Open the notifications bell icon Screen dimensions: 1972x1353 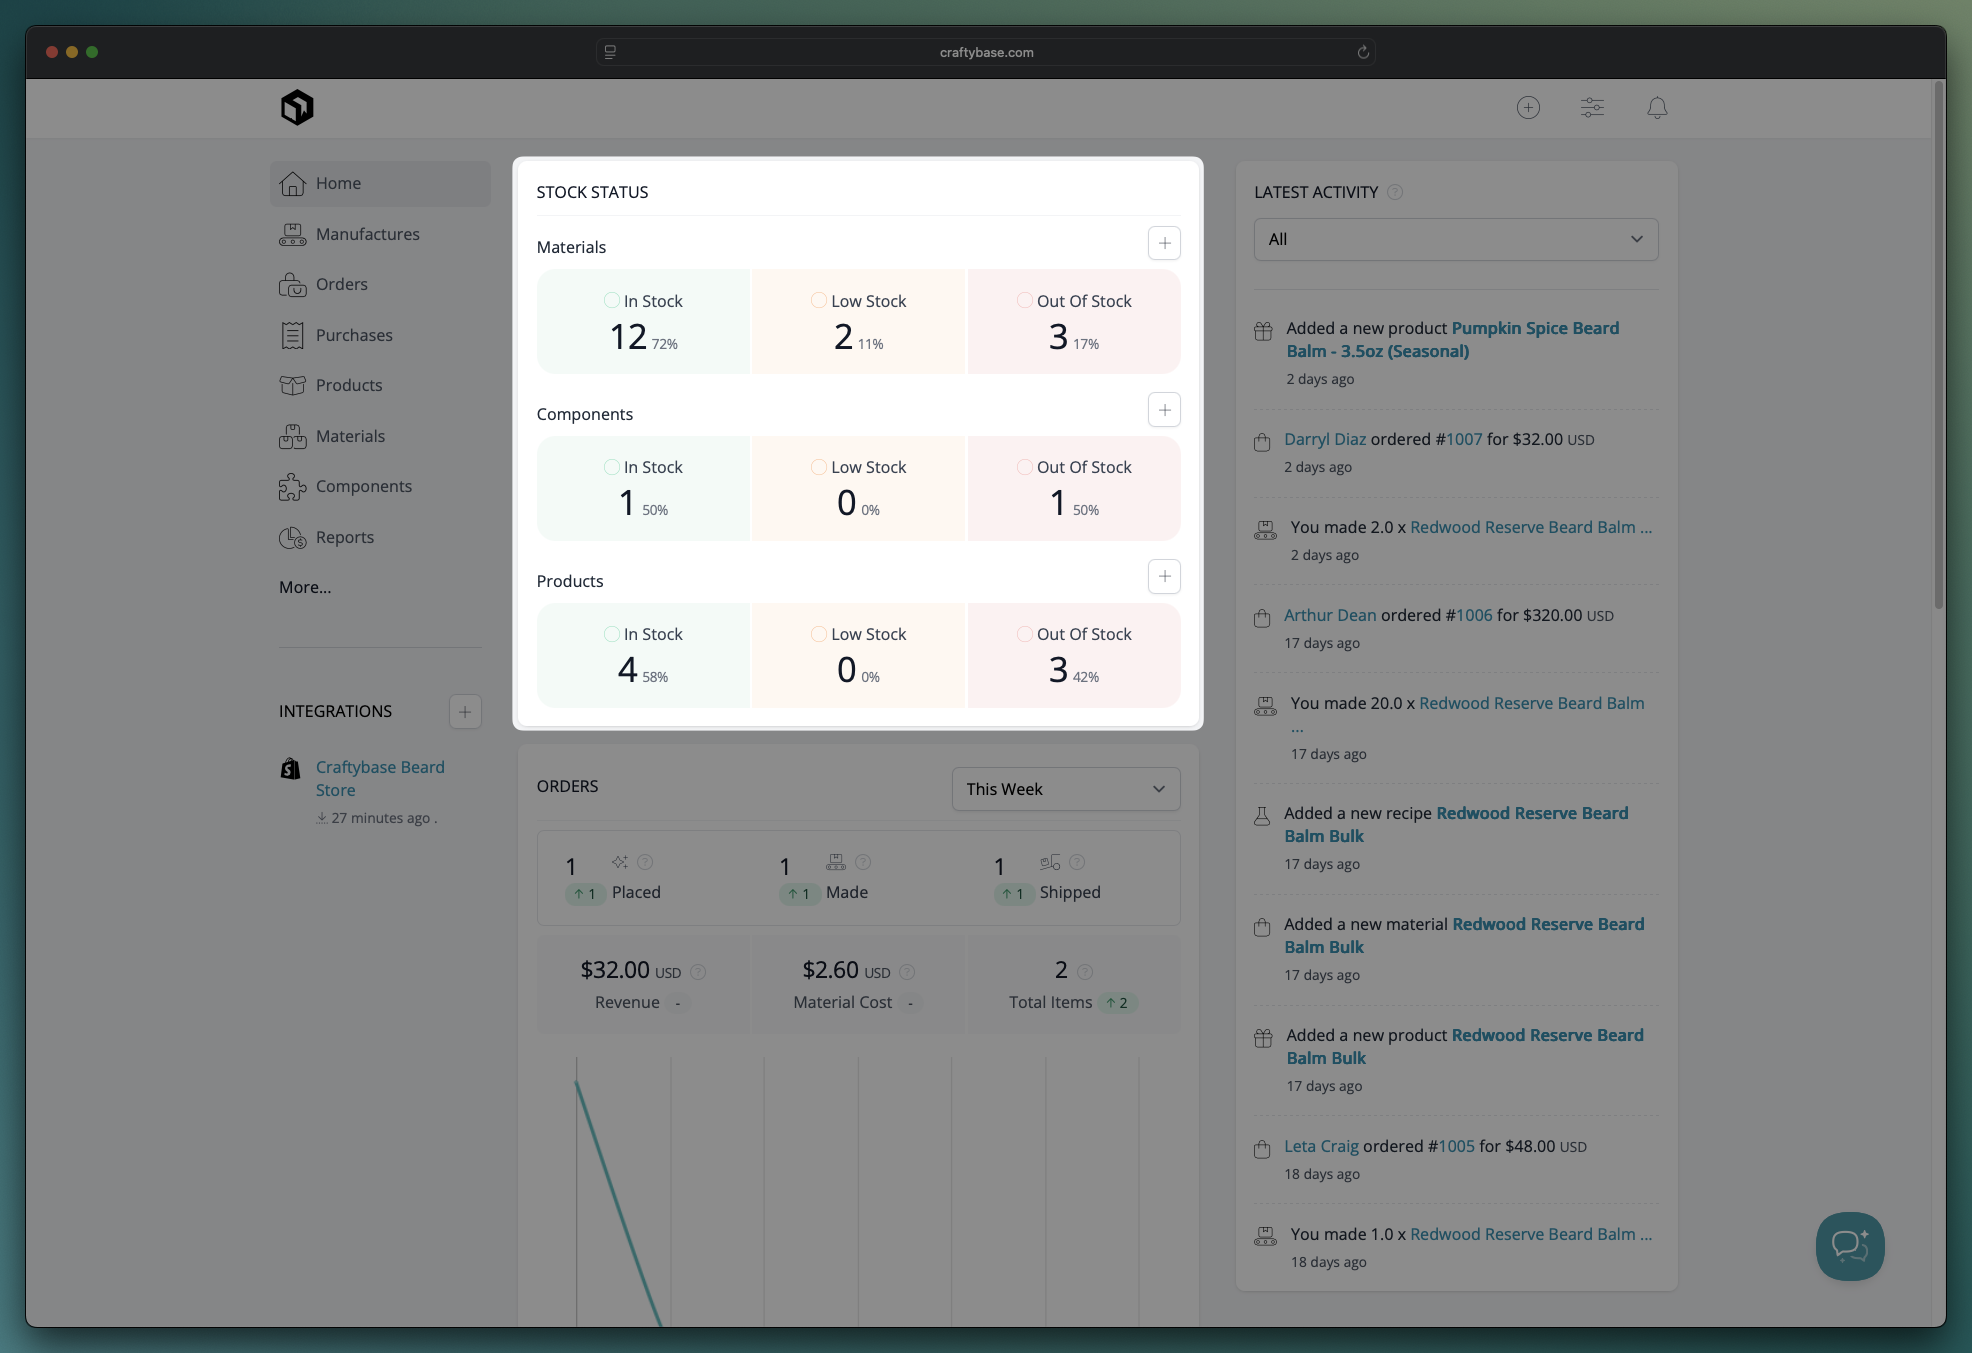(x=1655, y=107)
